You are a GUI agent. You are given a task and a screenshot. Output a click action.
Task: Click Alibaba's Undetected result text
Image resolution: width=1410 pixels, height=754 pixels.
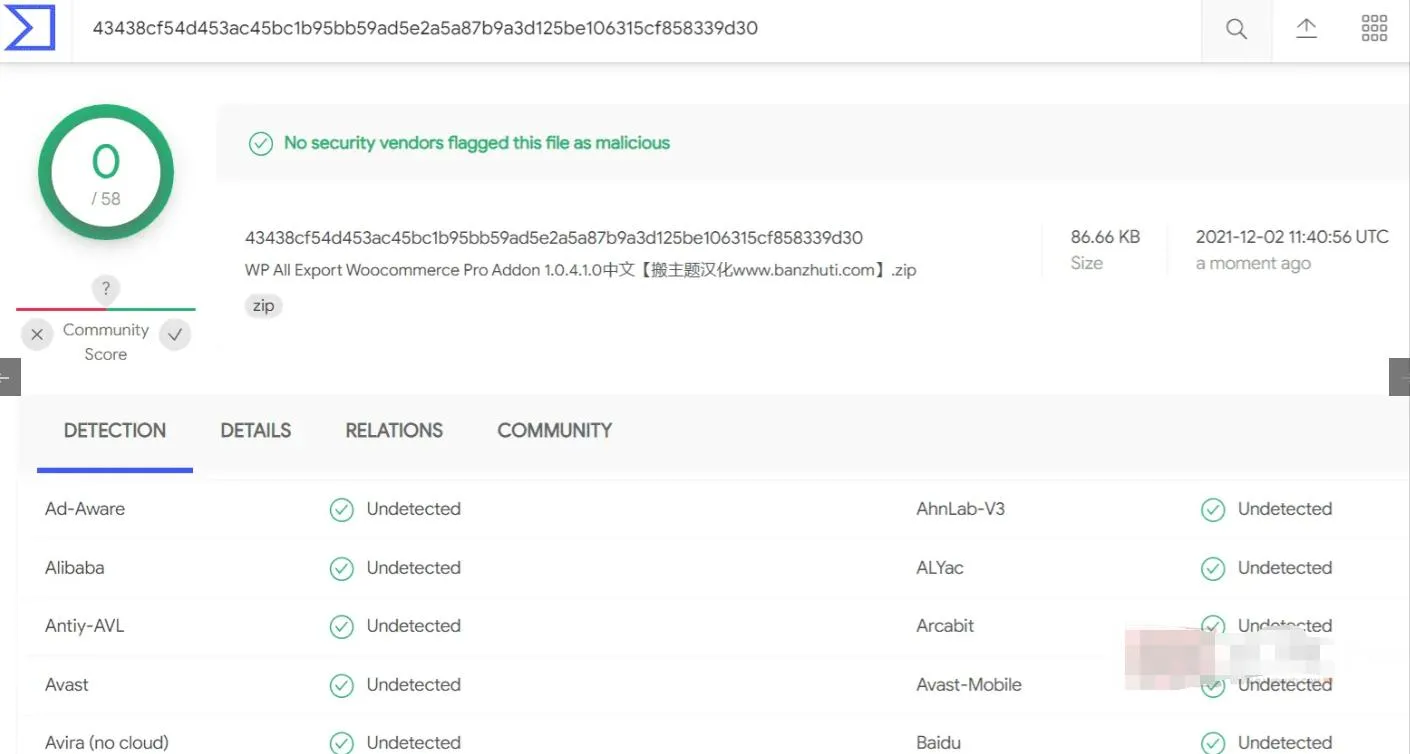pos(414,568)
